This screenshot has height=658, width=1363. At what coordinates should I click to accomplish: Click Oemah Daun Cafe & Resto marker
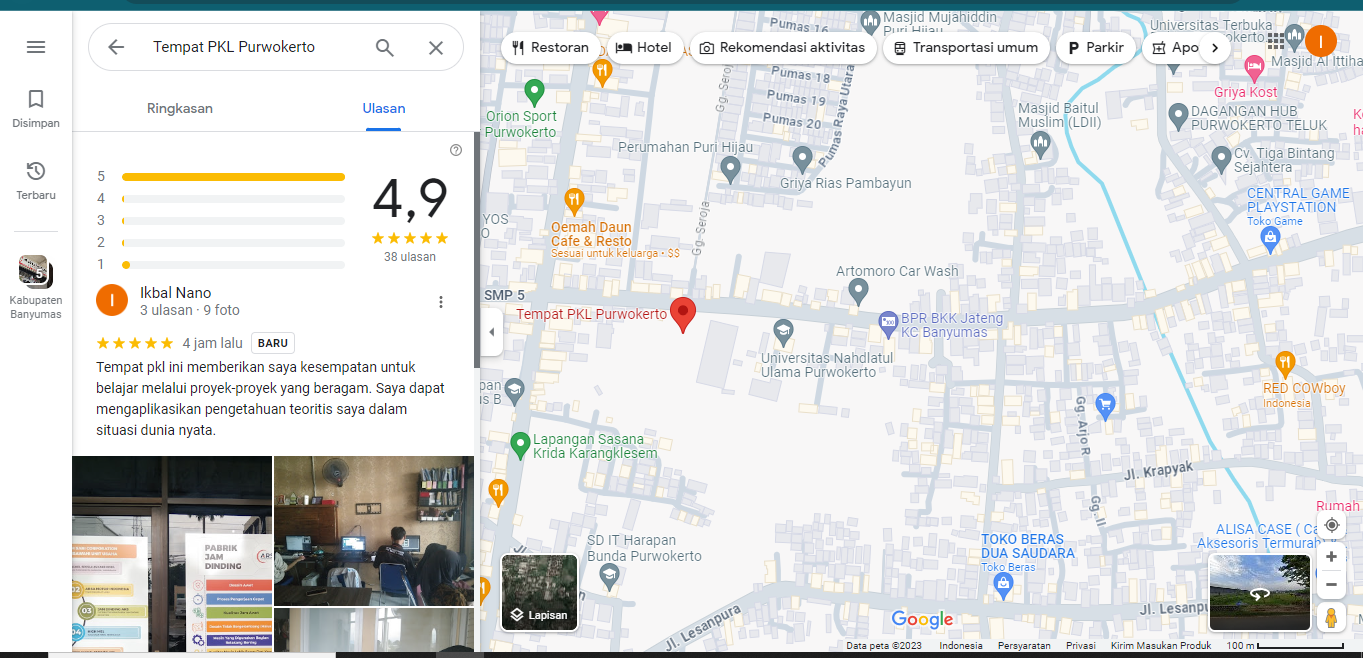pos(574,201)
